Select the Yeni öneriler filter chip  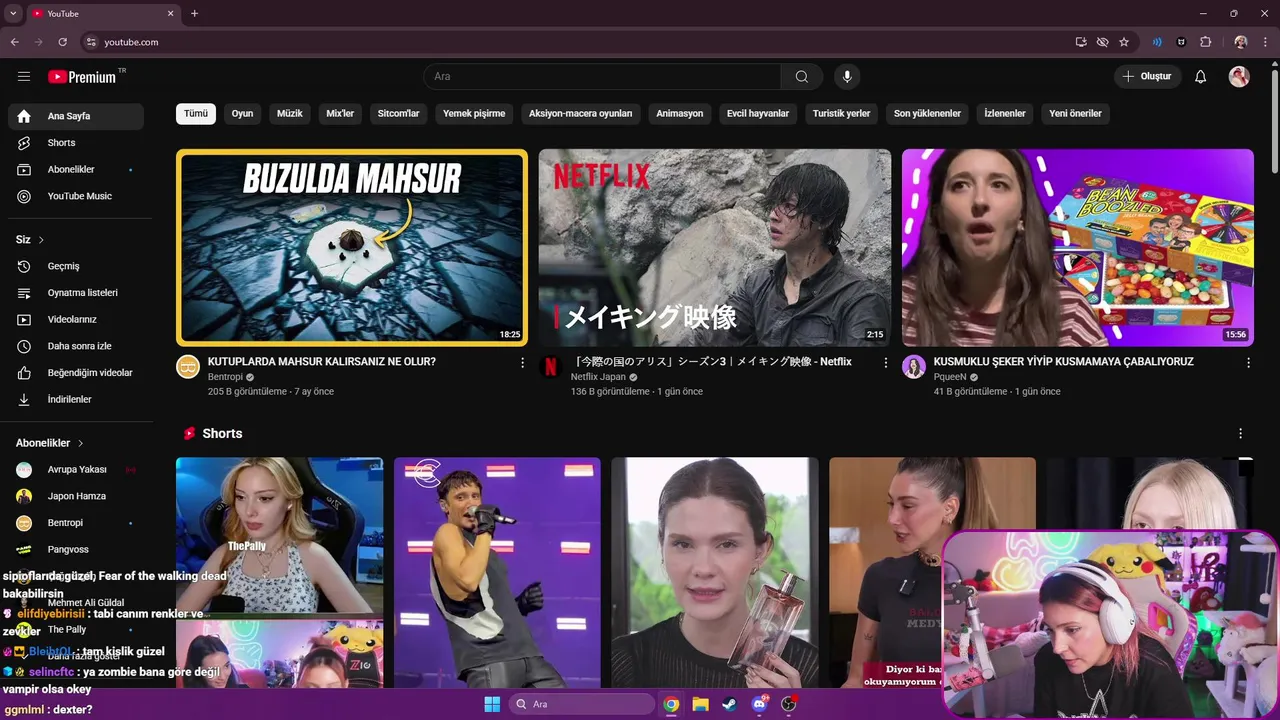(1075, 113)
